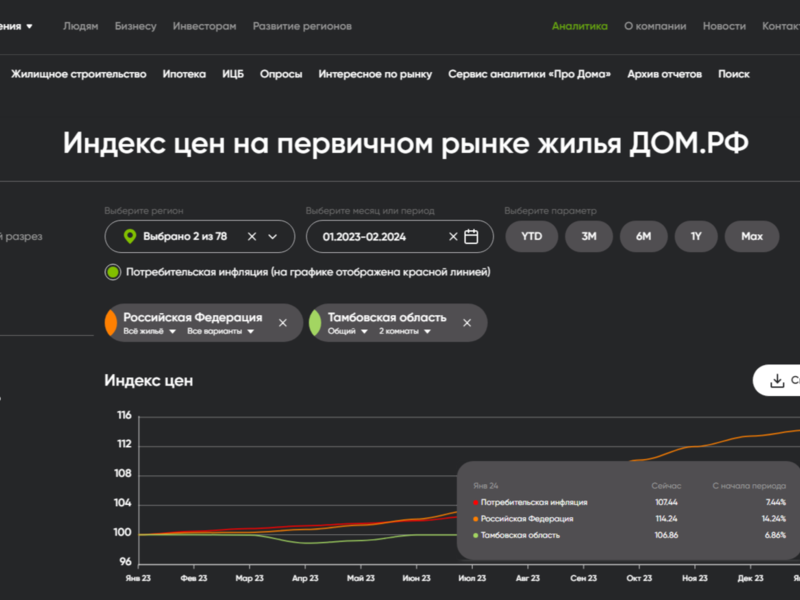Click the period input field 01.2023-02.2024
The width and height of the screenshot is (800, 600).
pos(399,236)
